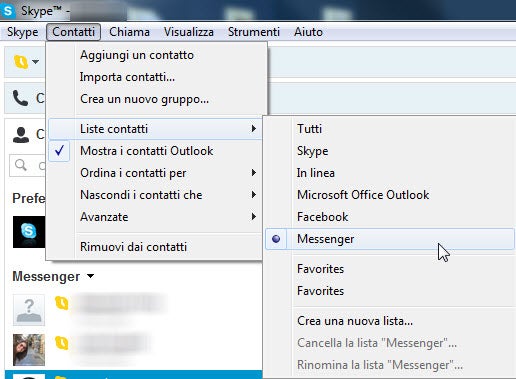
Task: Expand the Ordina i contatti per submenu
Action: click(x=155, y=173)
